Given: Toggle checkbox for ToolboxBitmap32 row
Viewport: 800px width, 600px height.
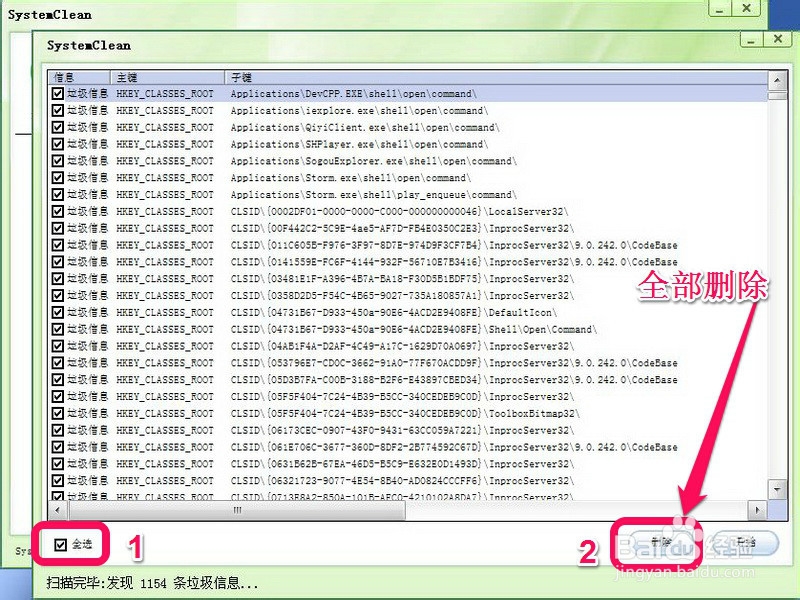Looking at the screenshot, I should coord(58,413).
